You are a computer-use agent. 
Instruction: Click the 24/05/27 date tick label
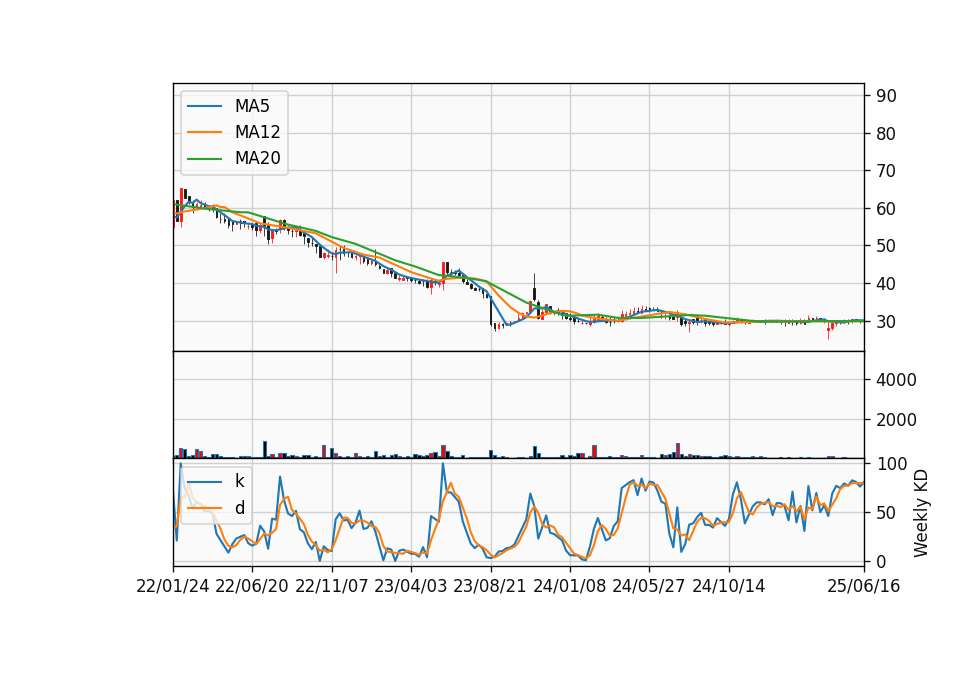(x=649, y=586)
